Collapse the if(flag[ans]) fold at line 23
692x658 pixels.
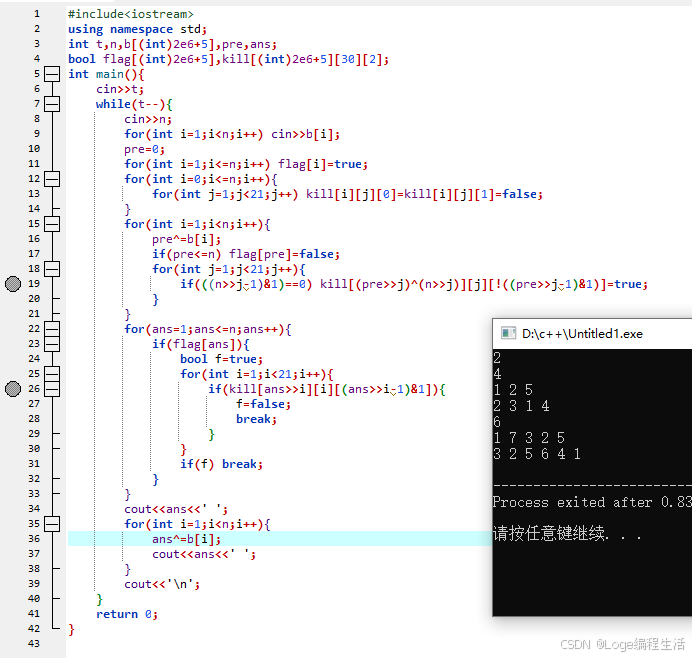[52, 344]
